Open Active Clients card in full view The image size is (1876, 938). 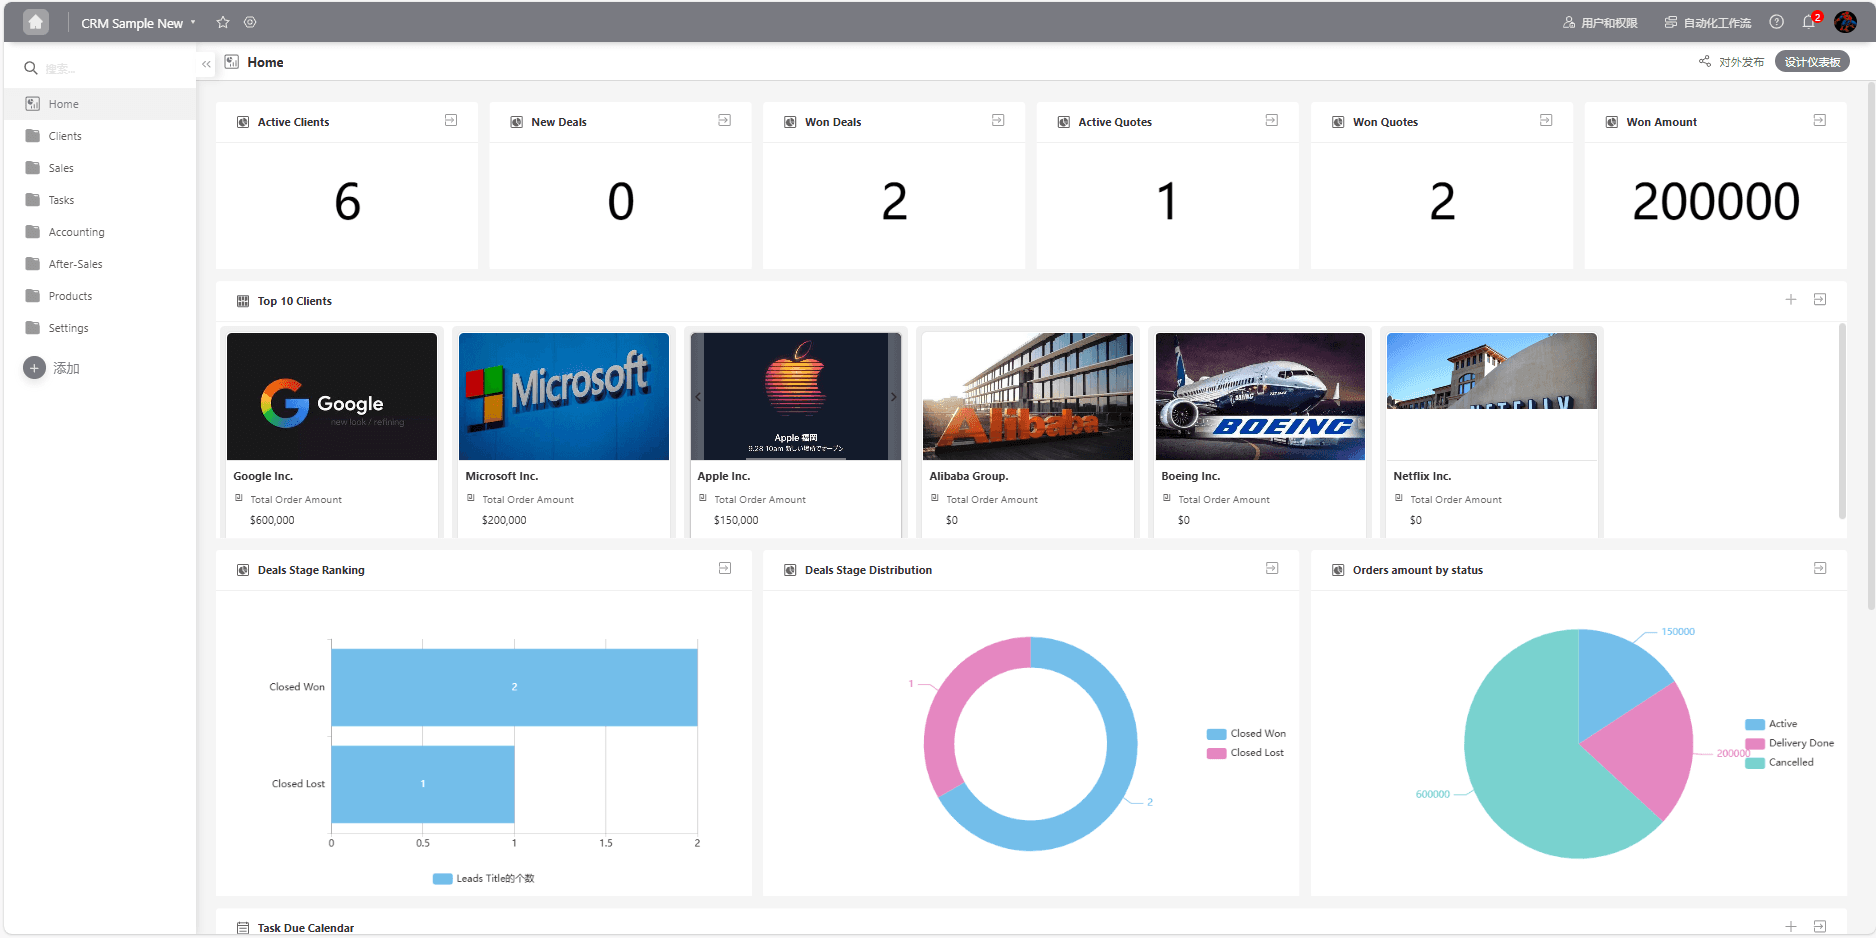pyautogui.click(x=451, y=120)
